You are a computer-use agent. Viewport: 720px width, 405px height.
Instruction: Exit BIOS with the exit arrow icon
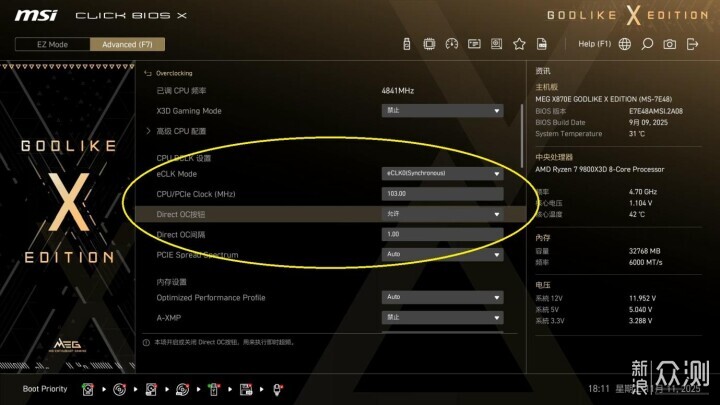(x=692, y=44)
